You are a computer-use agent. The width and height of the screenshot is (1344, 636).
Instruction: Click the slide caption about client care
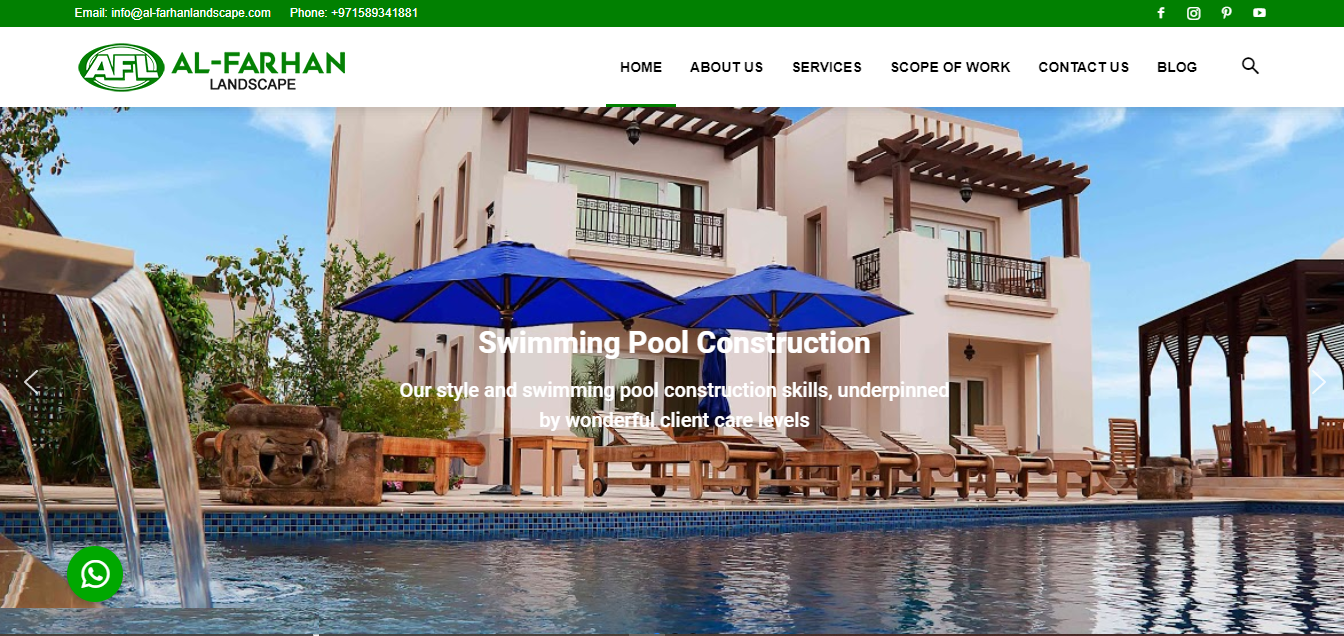click(x=674, y=405)
